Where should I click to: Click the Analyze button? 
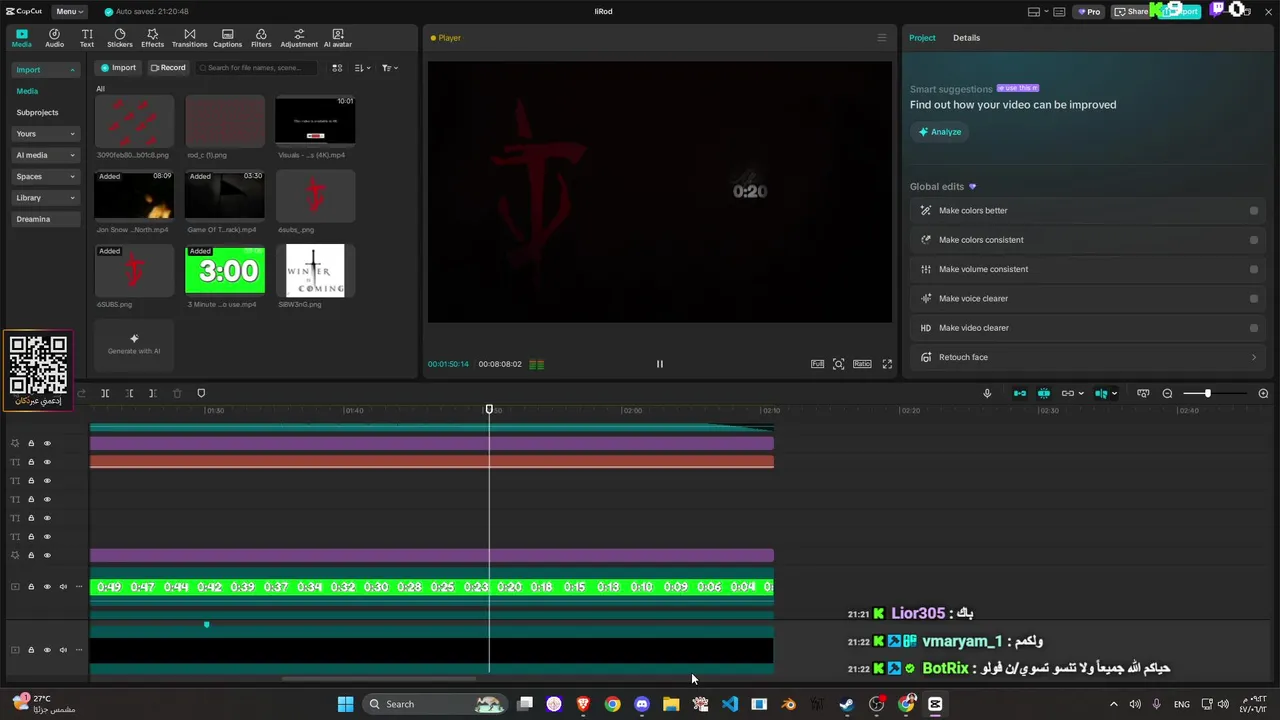940,132
